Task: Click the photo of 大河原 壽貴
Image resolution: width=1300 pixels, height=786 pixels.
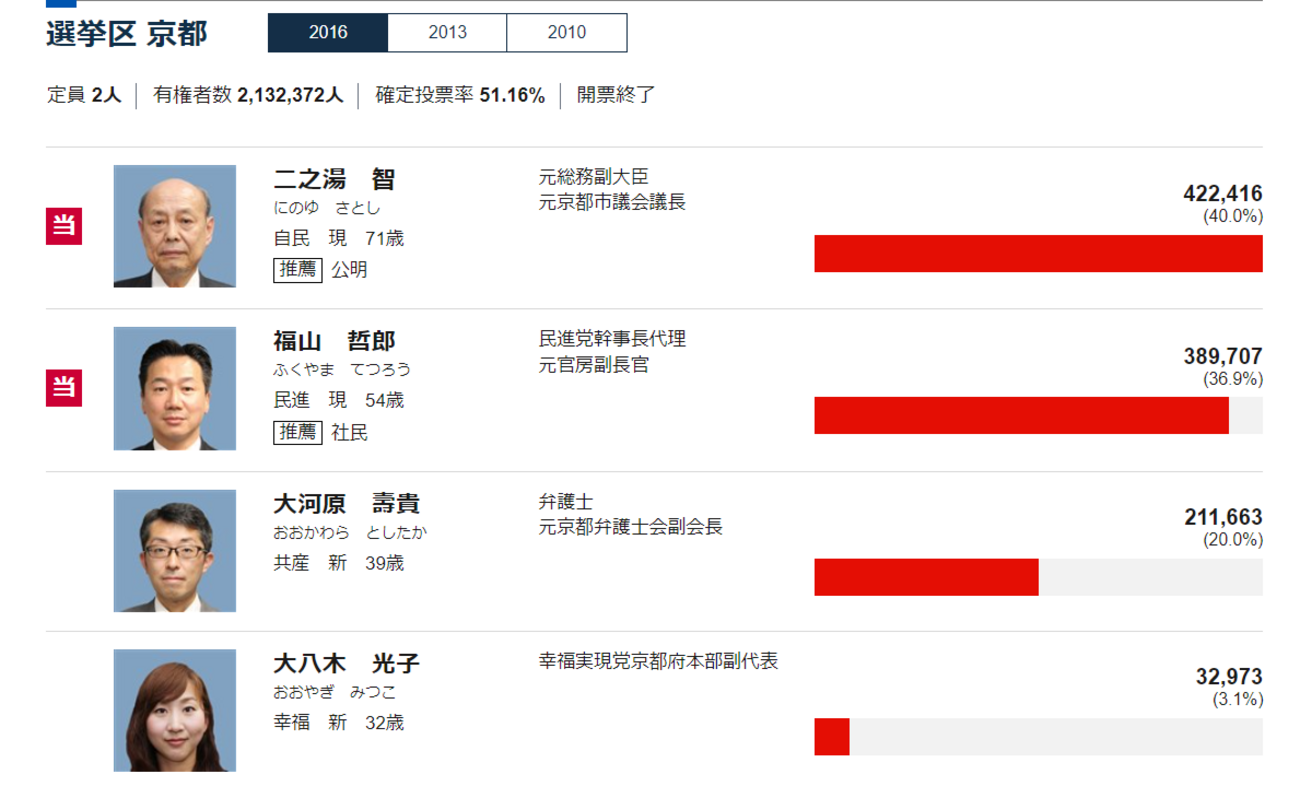Action: tap(175, 550)
